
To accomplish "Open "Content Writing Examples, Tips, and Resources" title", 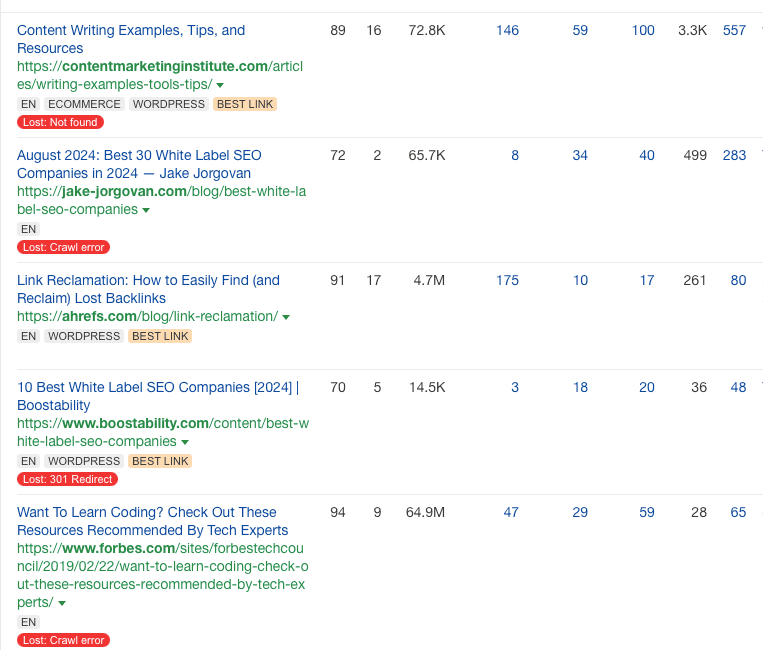I will pyautogui.click(x=130, y=39).
